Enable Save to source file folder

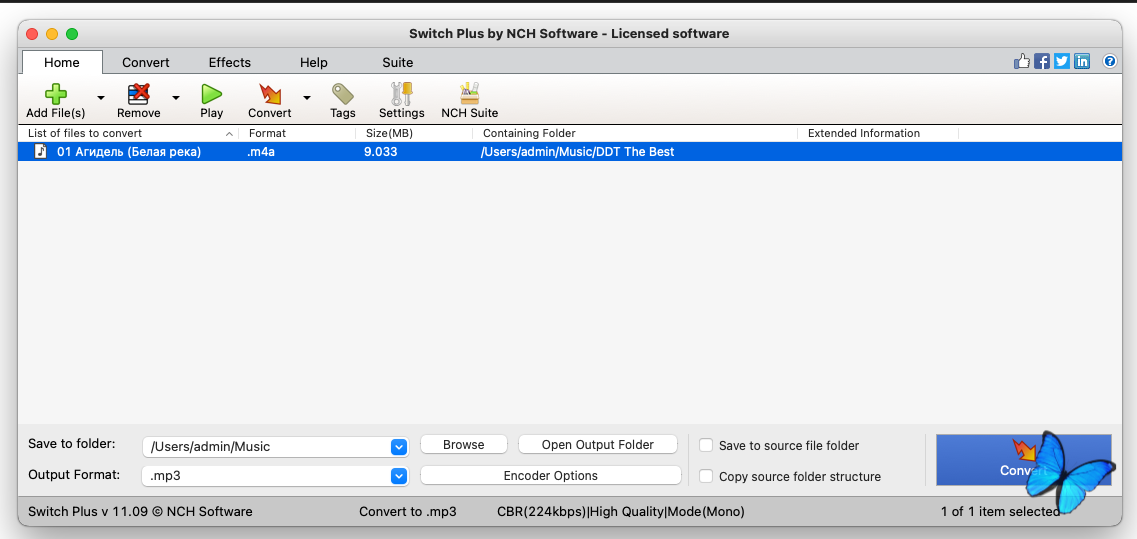coord(706,446)
